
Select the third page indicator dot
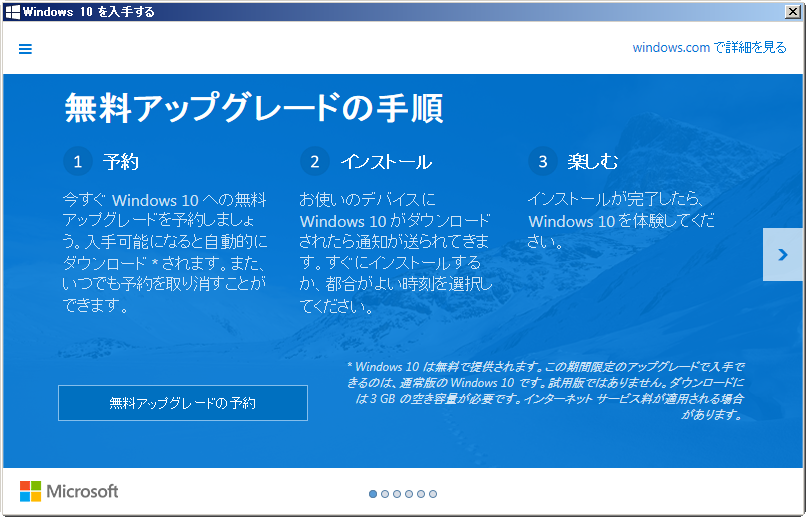[397, 494]
